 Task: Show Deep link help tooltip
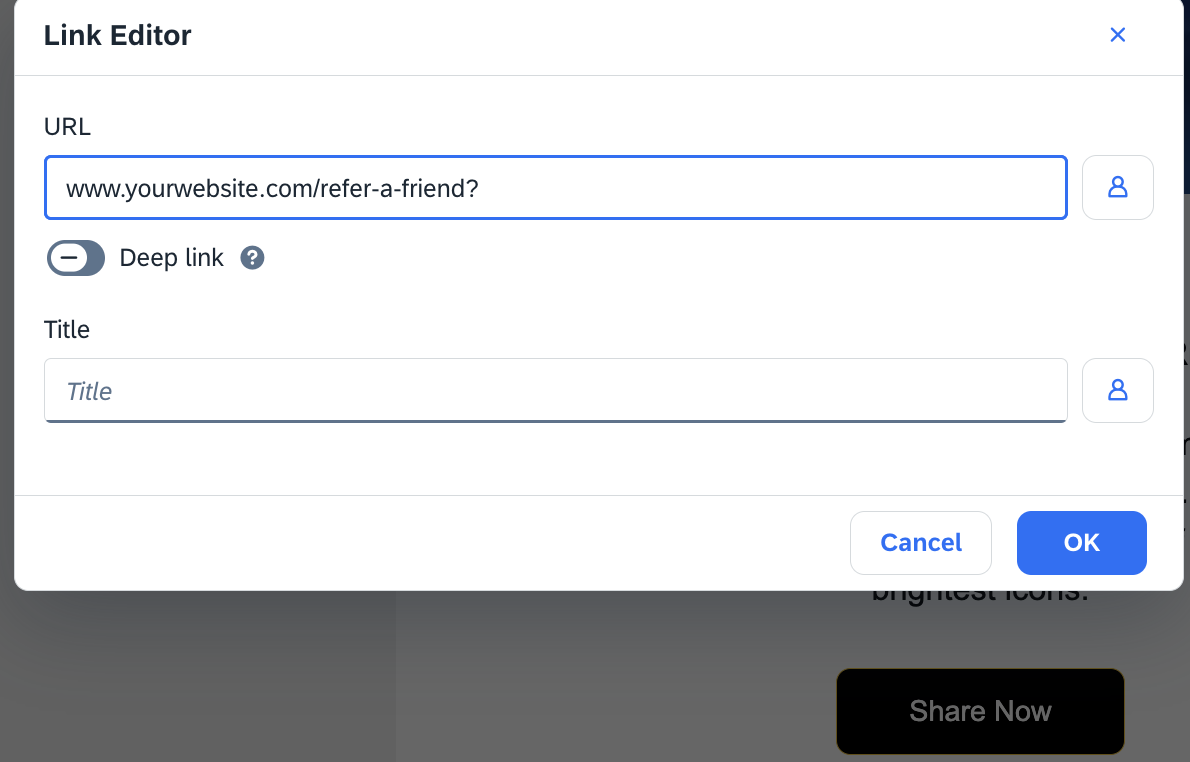coord(252,258)
